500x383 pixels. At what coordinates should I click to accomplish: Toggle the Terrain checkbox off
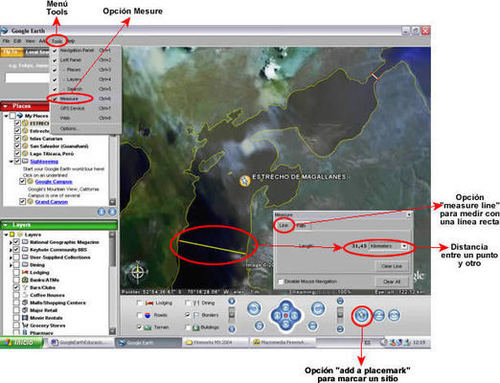(x=140, y=327)
